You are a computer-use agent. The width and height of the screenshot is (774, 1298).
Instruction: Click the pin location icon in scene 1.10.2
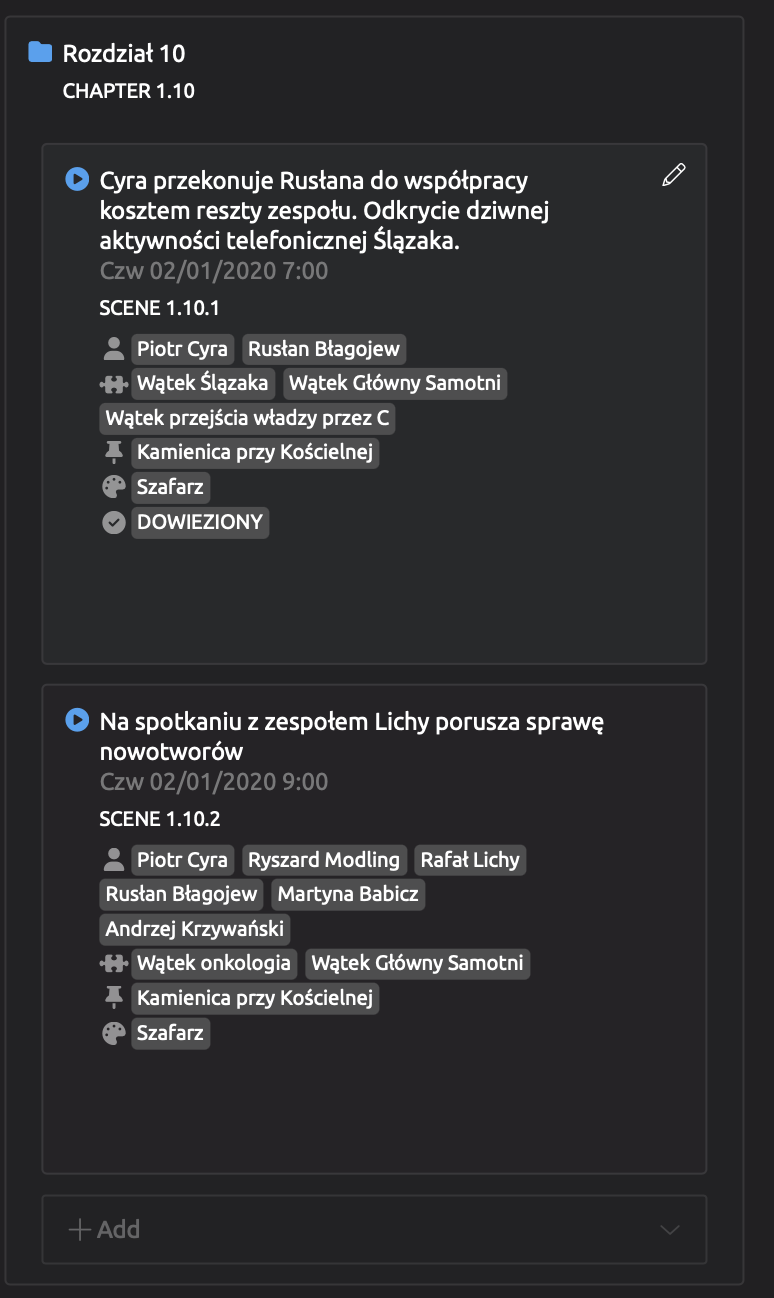point(114,997)
